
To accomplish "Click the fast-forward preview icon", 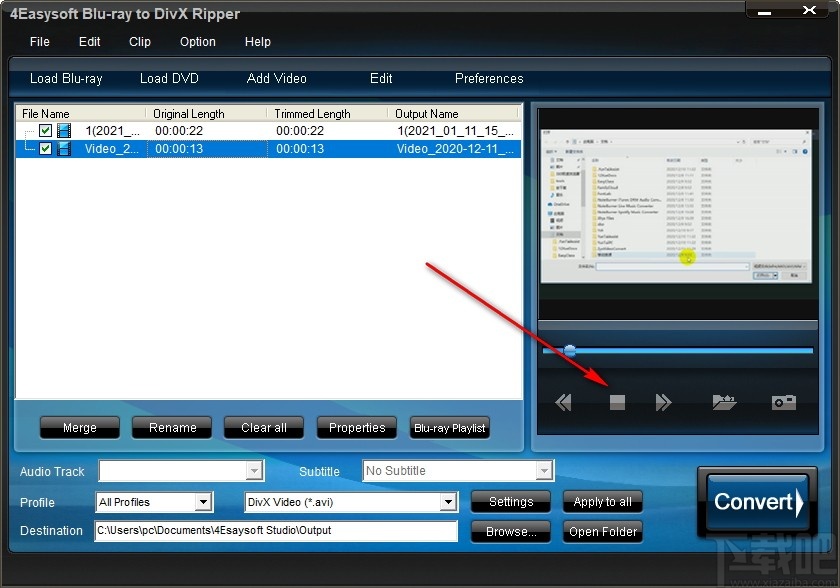I will point(663,401).
